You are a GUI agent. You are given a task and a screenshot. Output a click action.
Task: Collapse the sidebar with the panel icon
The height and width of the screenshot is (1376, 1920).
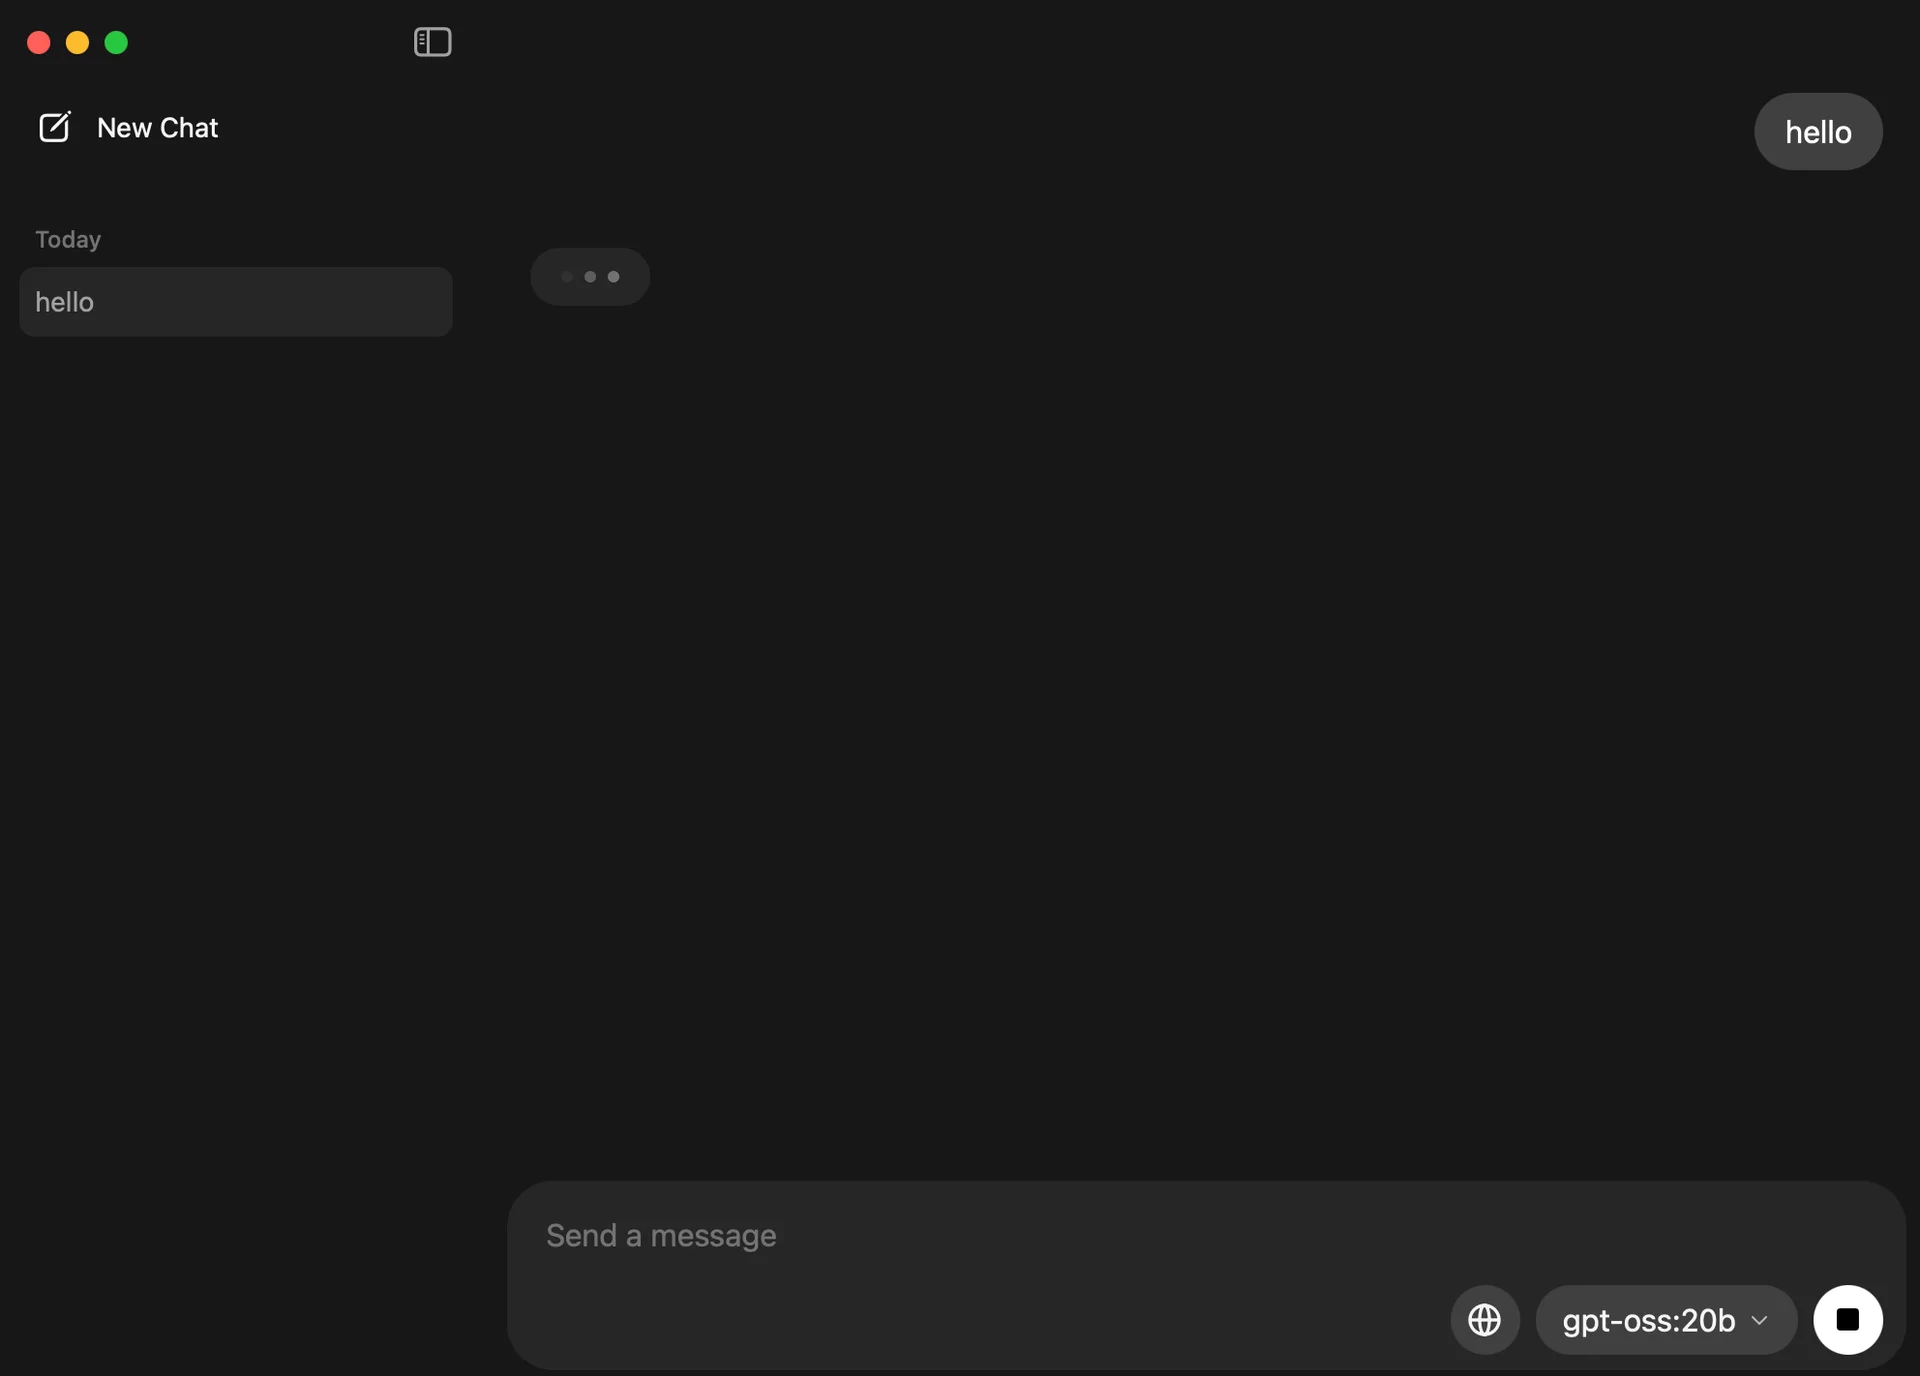pos(432,42)
